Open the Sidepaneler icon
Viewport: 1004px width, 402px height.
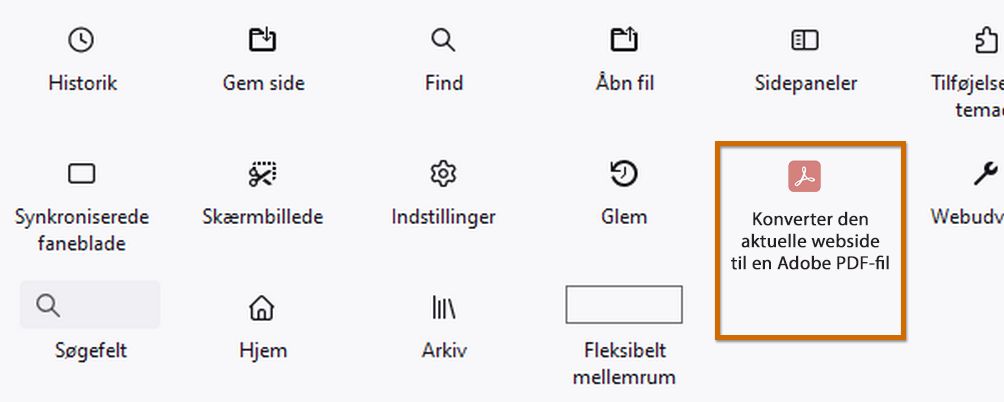coord(805,40)
